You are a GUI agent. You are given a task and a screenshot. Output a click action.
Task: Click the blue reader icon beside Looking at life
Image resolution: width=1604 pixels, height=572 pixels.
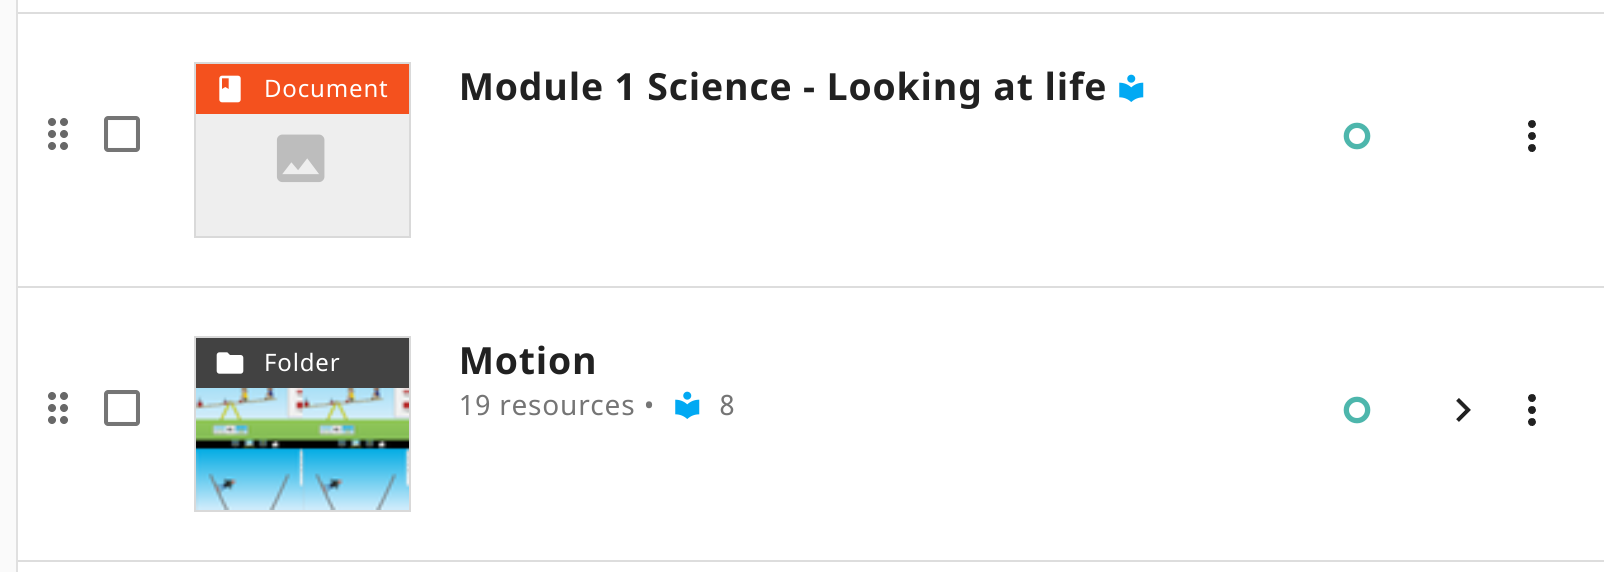point(1131,89)
